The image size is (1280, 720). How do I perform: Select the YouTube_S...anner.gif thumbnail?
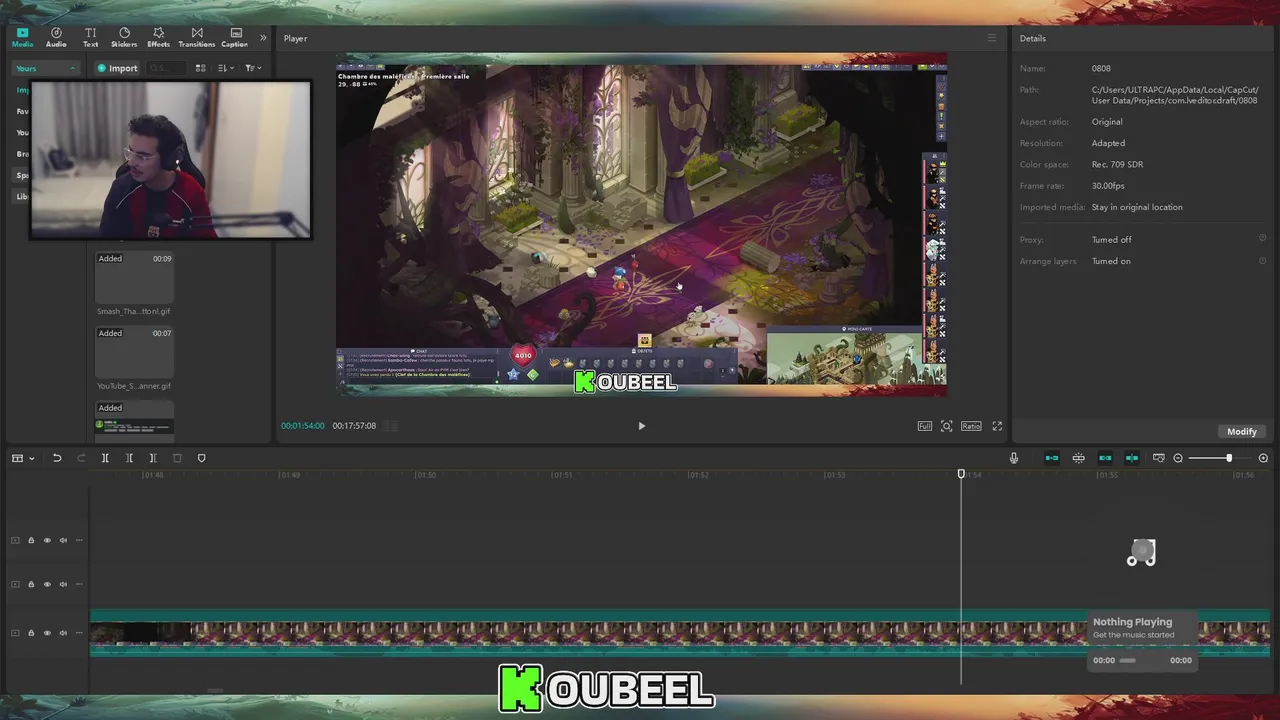[134, 352]
